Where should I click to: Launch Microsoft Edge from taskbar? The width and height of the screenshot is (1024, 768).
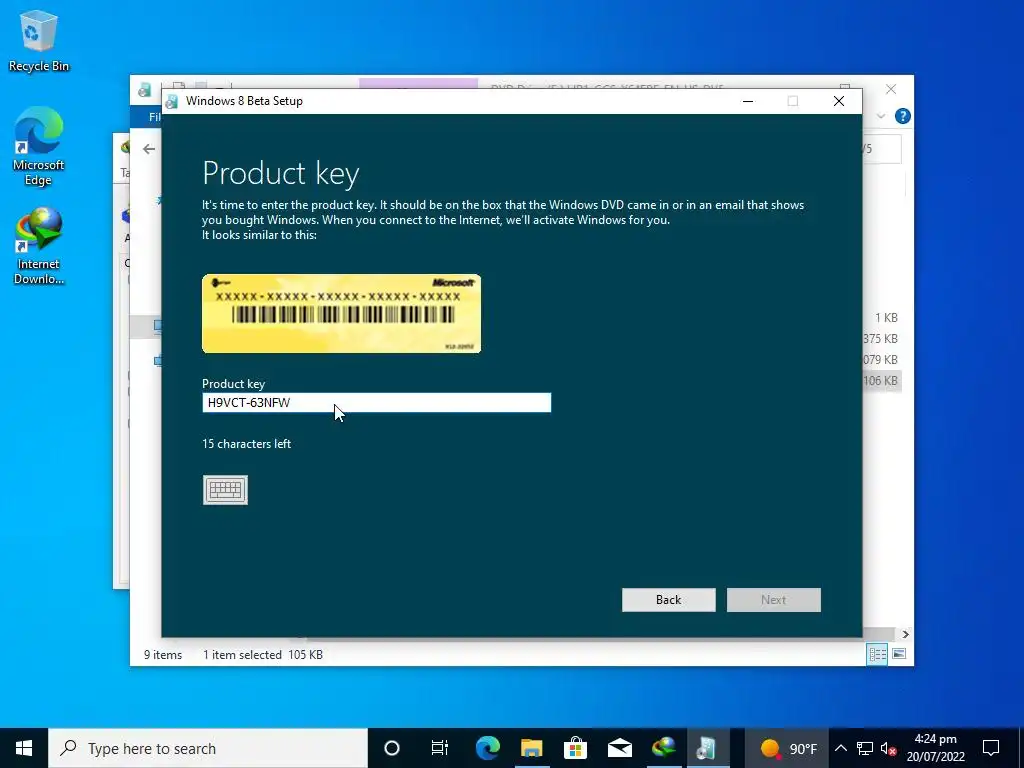point(487,748)
